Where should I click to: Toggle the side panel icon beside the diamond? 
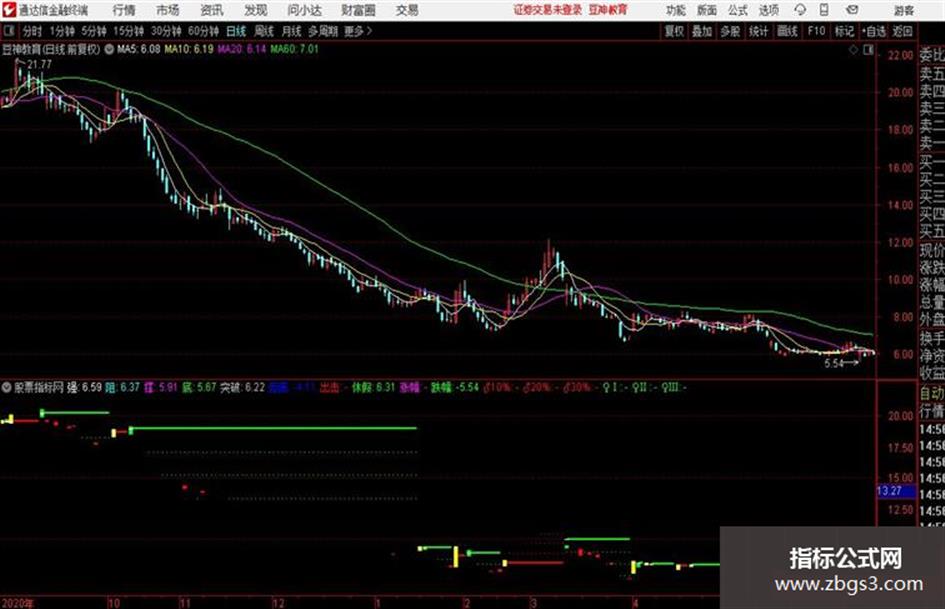coord(868,50)
